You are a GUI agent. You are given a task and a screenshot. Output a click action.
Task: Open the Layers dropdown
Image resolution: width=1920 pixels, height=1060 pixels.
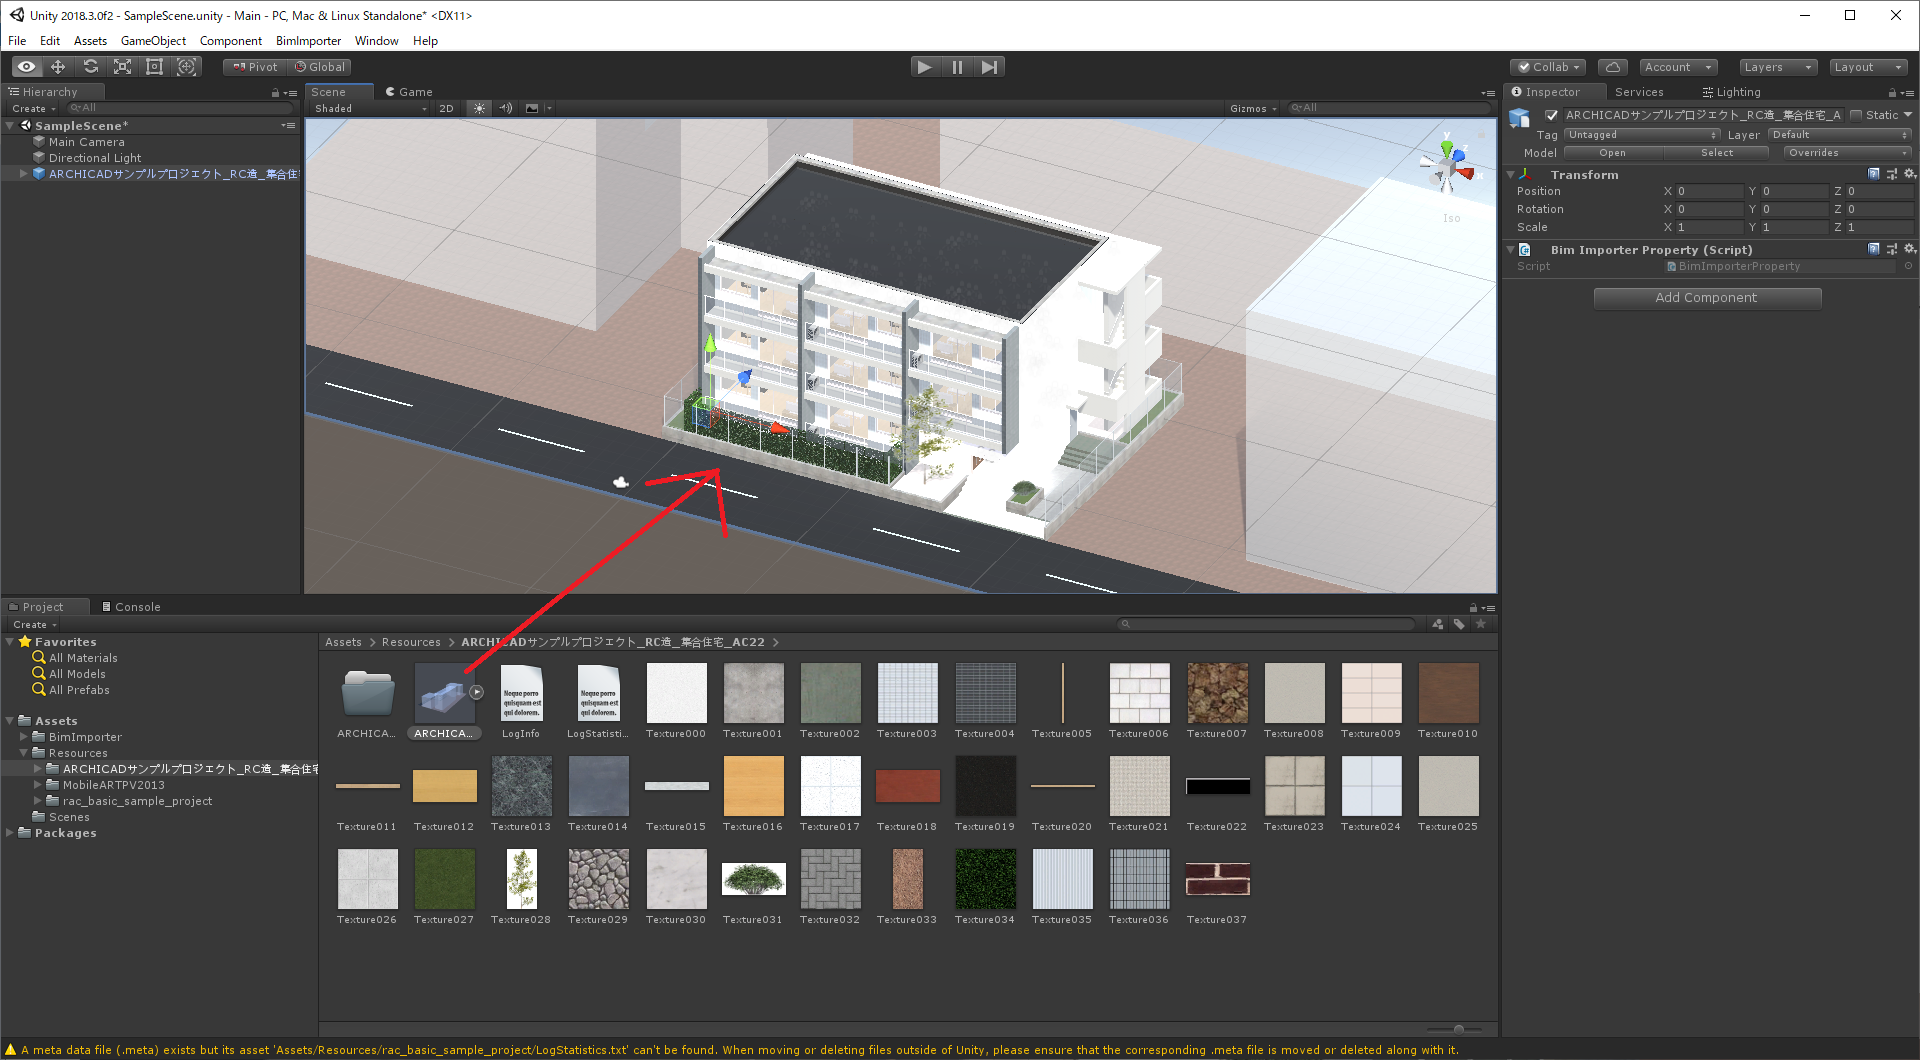pos(1777,67)
